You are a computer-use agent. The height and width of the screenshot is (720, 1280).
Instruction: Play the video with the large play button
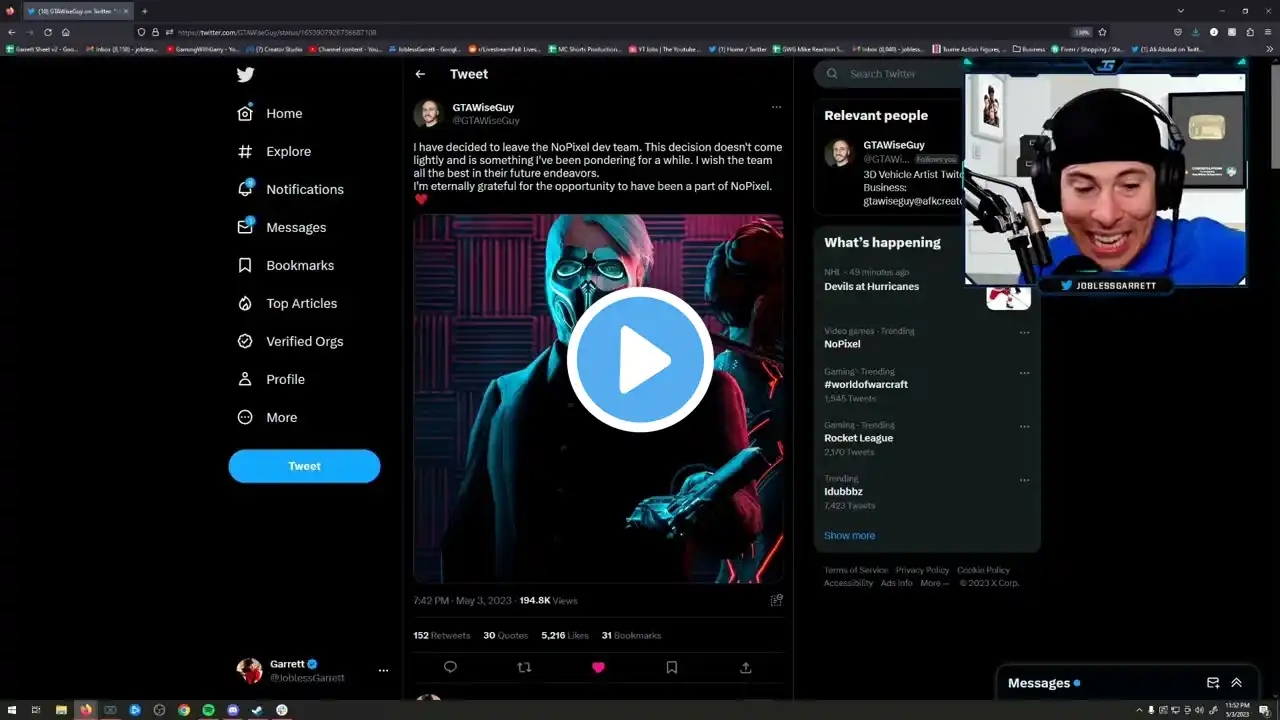pyautogui.click(x=640, y=360)
